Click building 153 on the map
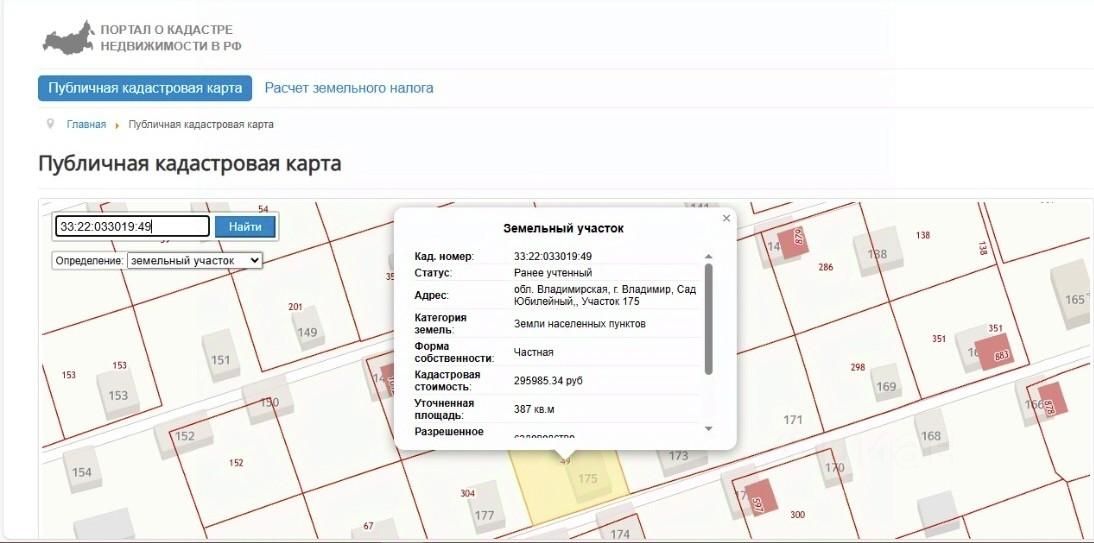 coord(117,392)
